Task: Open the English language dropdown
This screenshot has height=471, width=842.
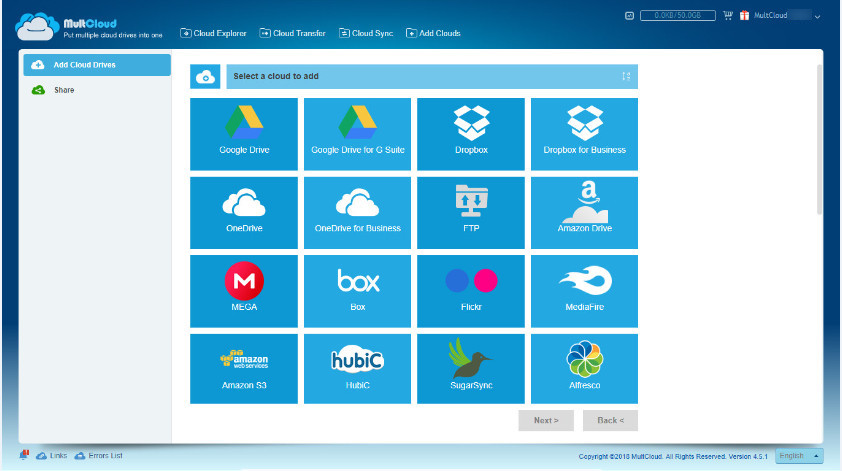Action: [x=800, y=456]
